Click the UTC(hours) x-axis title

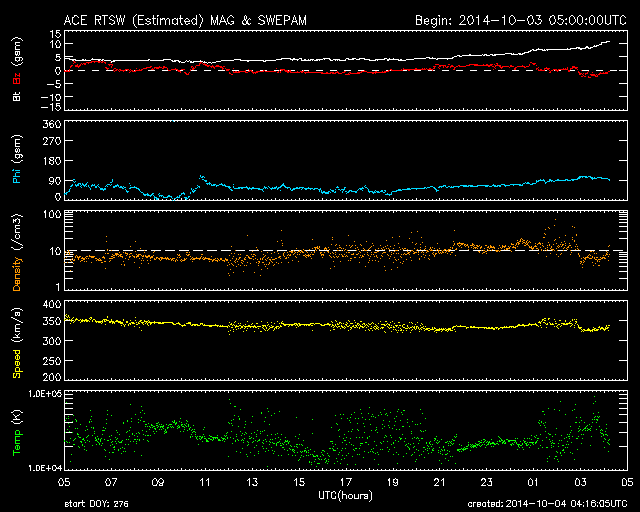pos(345,495)
